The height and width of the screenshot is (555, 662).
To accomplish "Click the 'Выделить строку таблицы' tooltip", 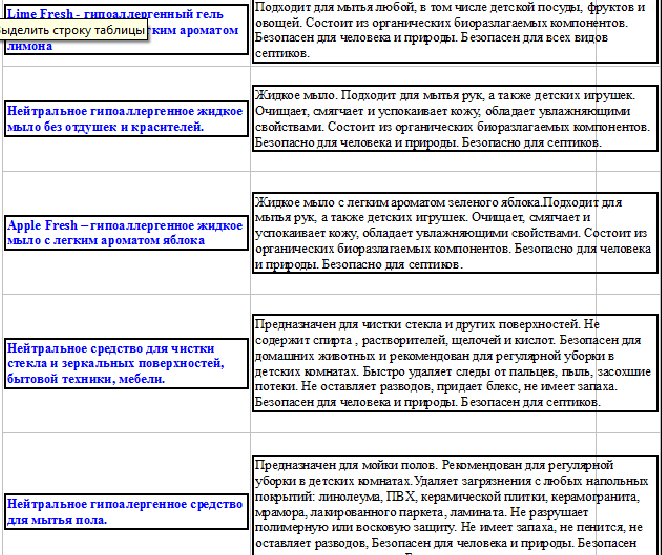I will (x=73, y=30).
